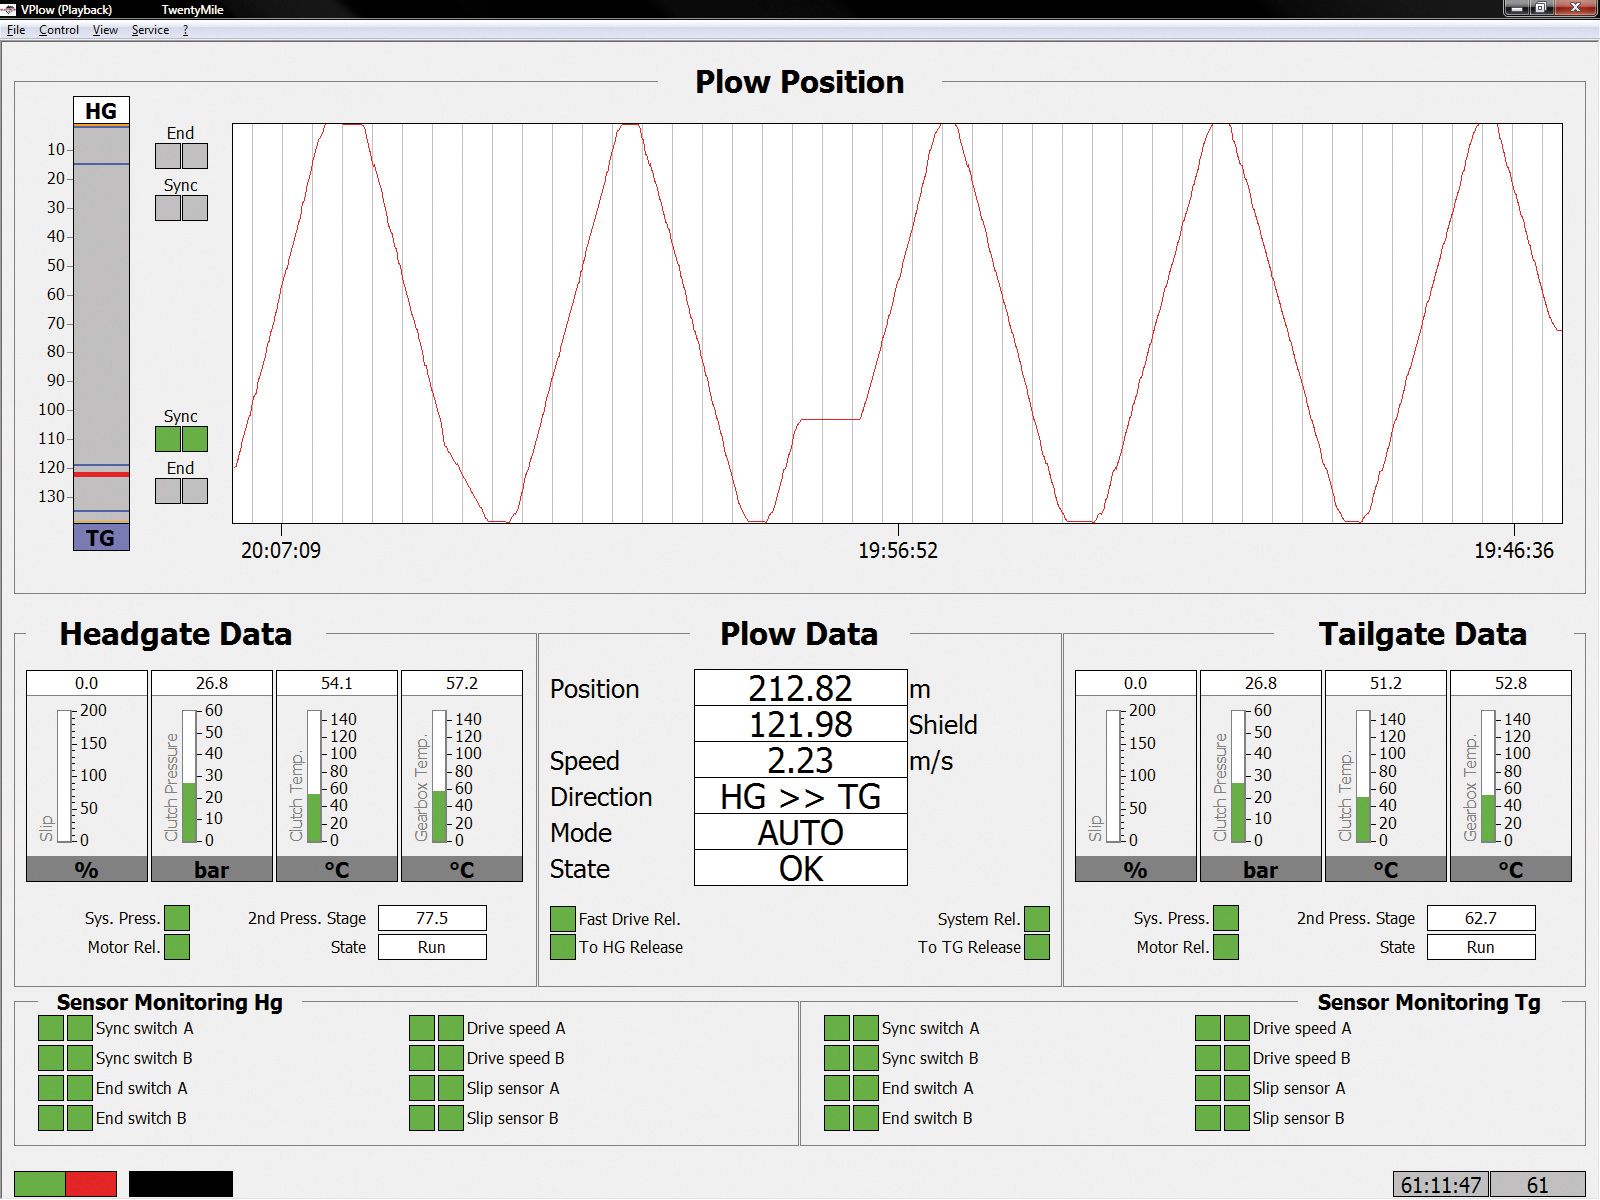Click the Headgate Clutch Pressure gauge bar
Image resolution: width=1600 pixels, height=1200 pixels.
click(189, 776)
